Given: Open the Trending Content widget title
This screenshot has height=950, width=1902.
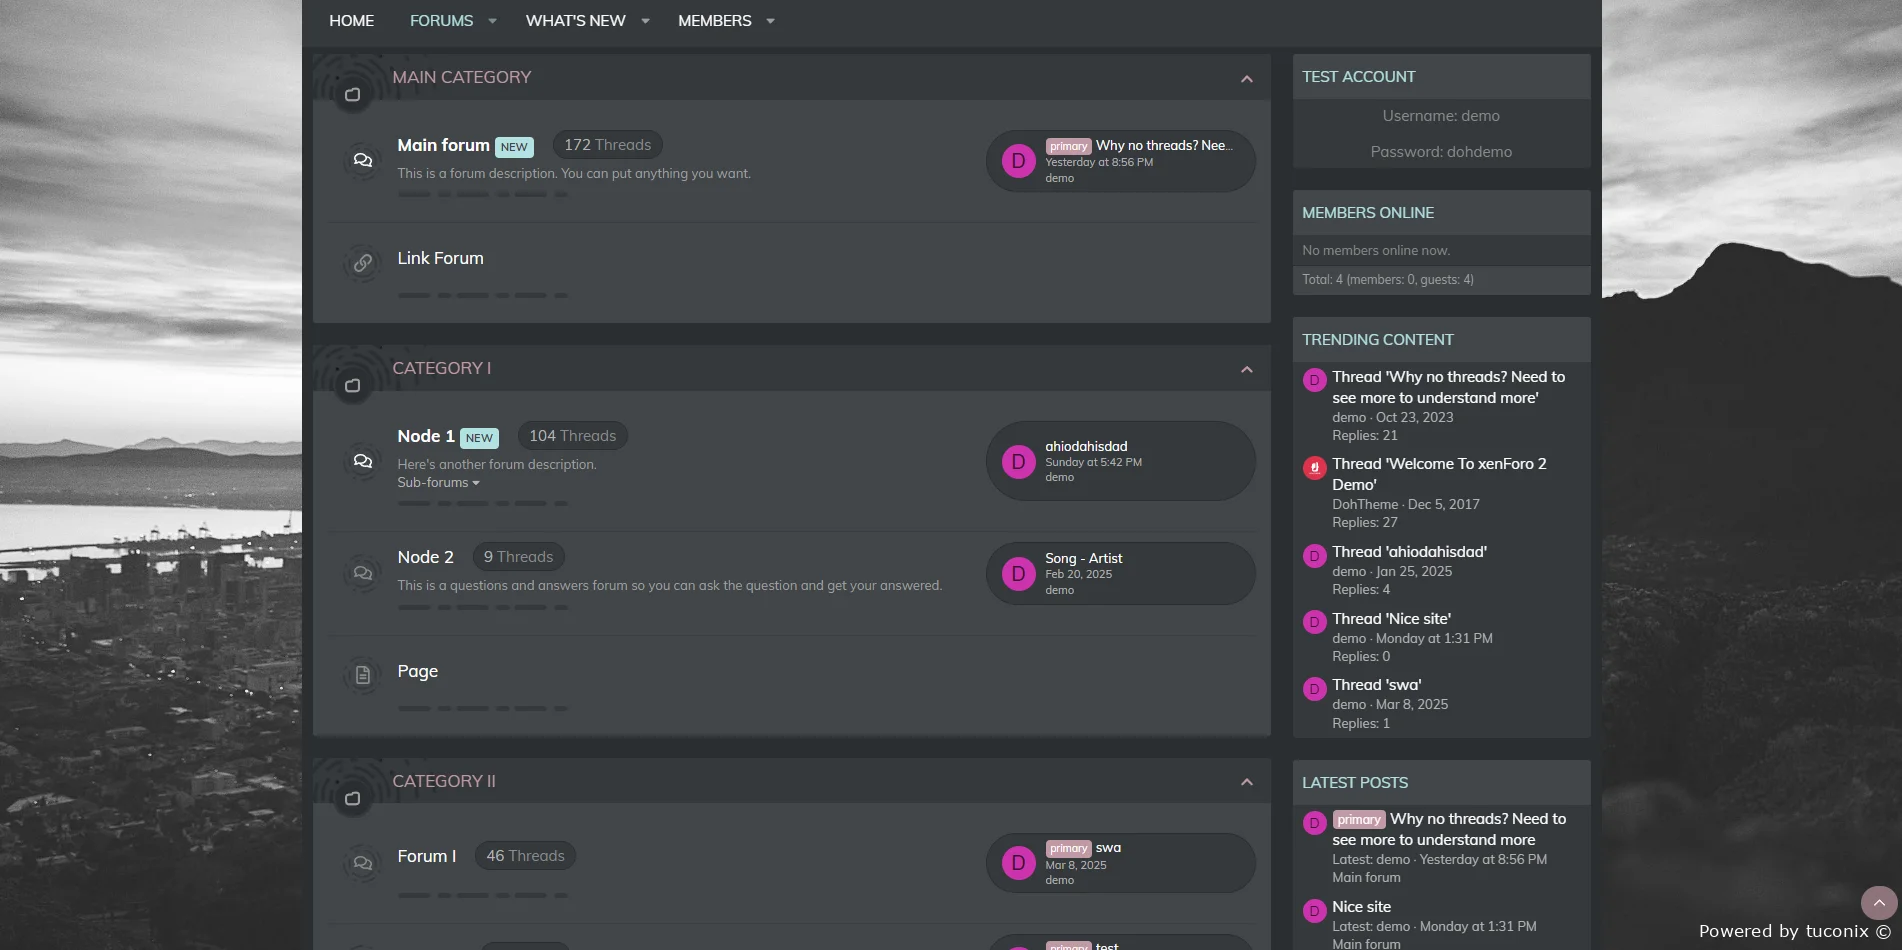Looking at the screenshot, I should point(1377,340).
